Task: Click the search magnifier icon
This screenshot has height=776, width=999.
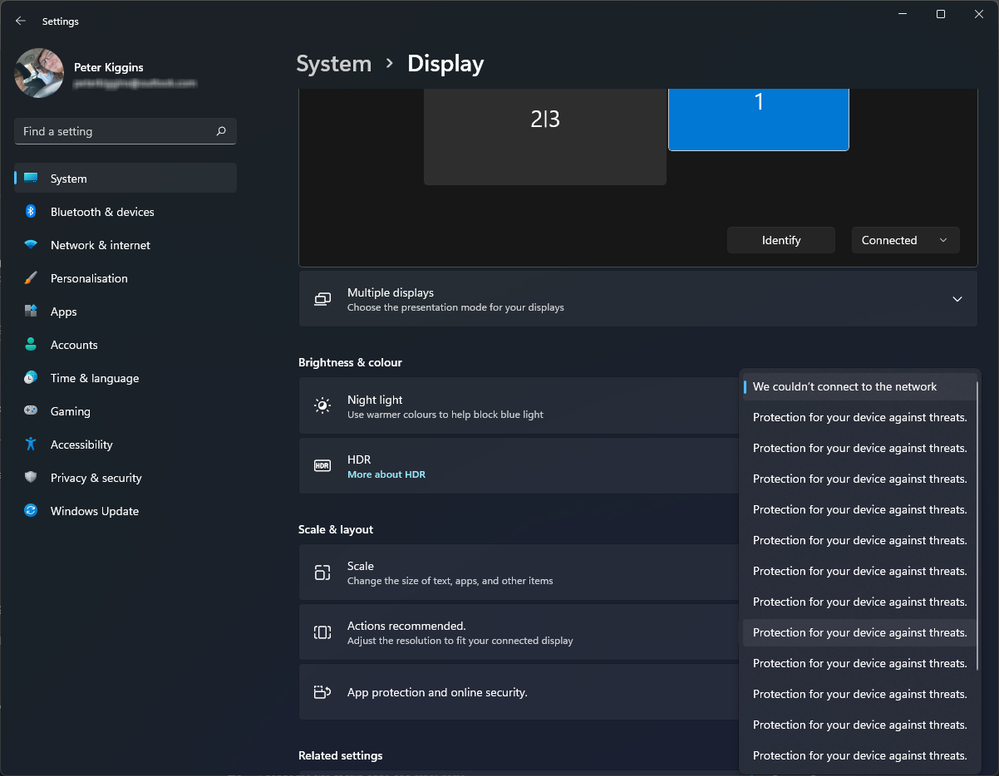Action: click(x=221, y=131)
